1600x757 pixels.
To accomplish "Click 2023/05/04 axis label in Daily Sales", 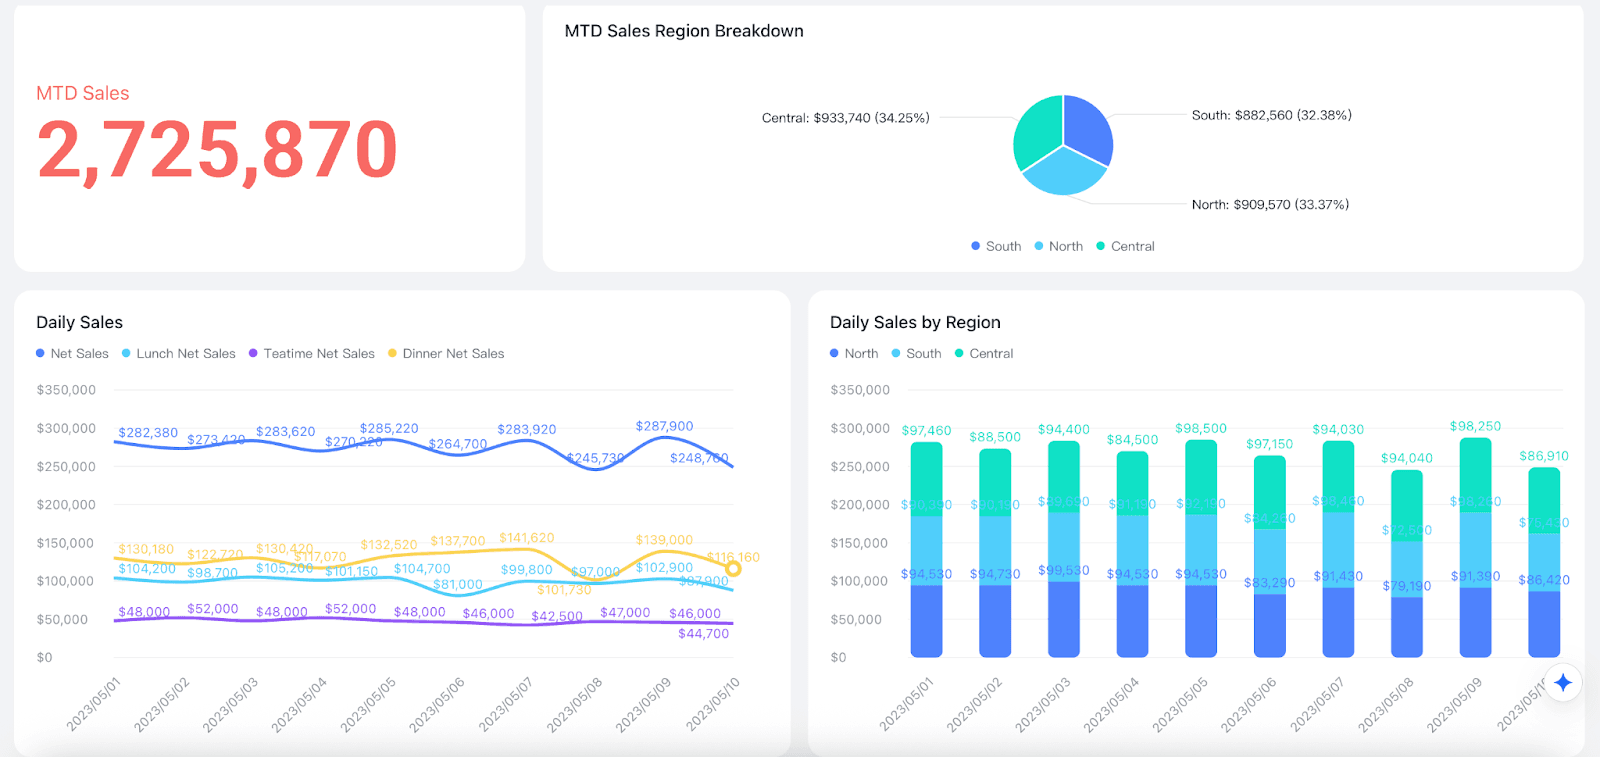I will (x=299, y=705).
